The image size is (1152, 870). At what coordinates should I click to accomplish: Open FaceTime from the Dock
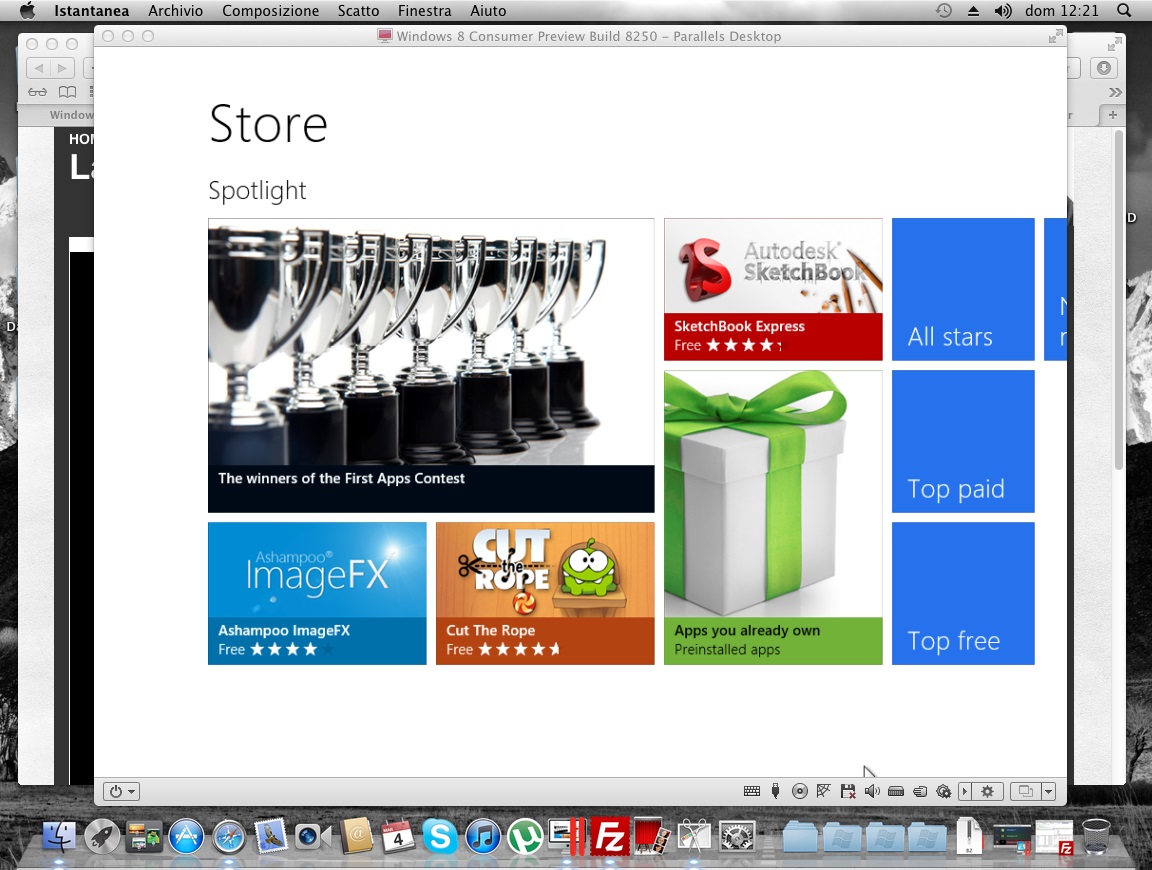[313, 837]
